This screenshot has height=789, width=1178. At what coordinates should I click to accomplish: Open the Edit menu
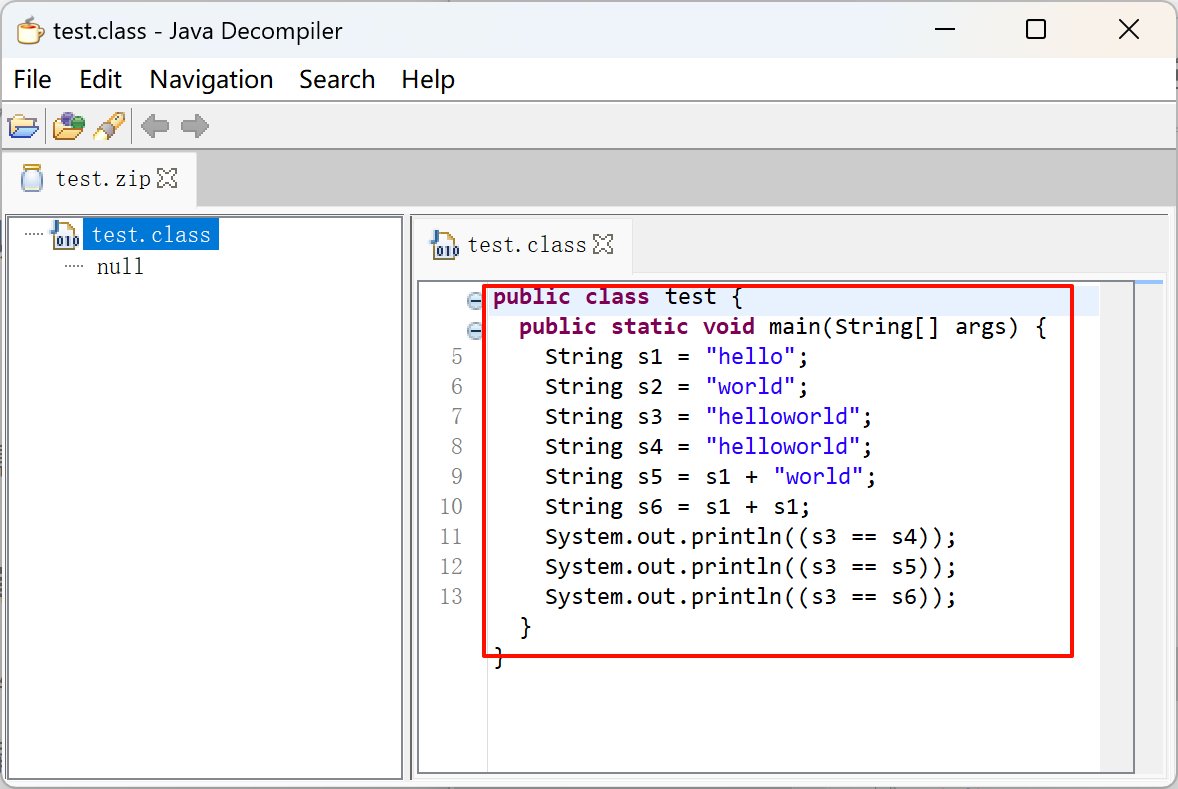pos(100,80)
